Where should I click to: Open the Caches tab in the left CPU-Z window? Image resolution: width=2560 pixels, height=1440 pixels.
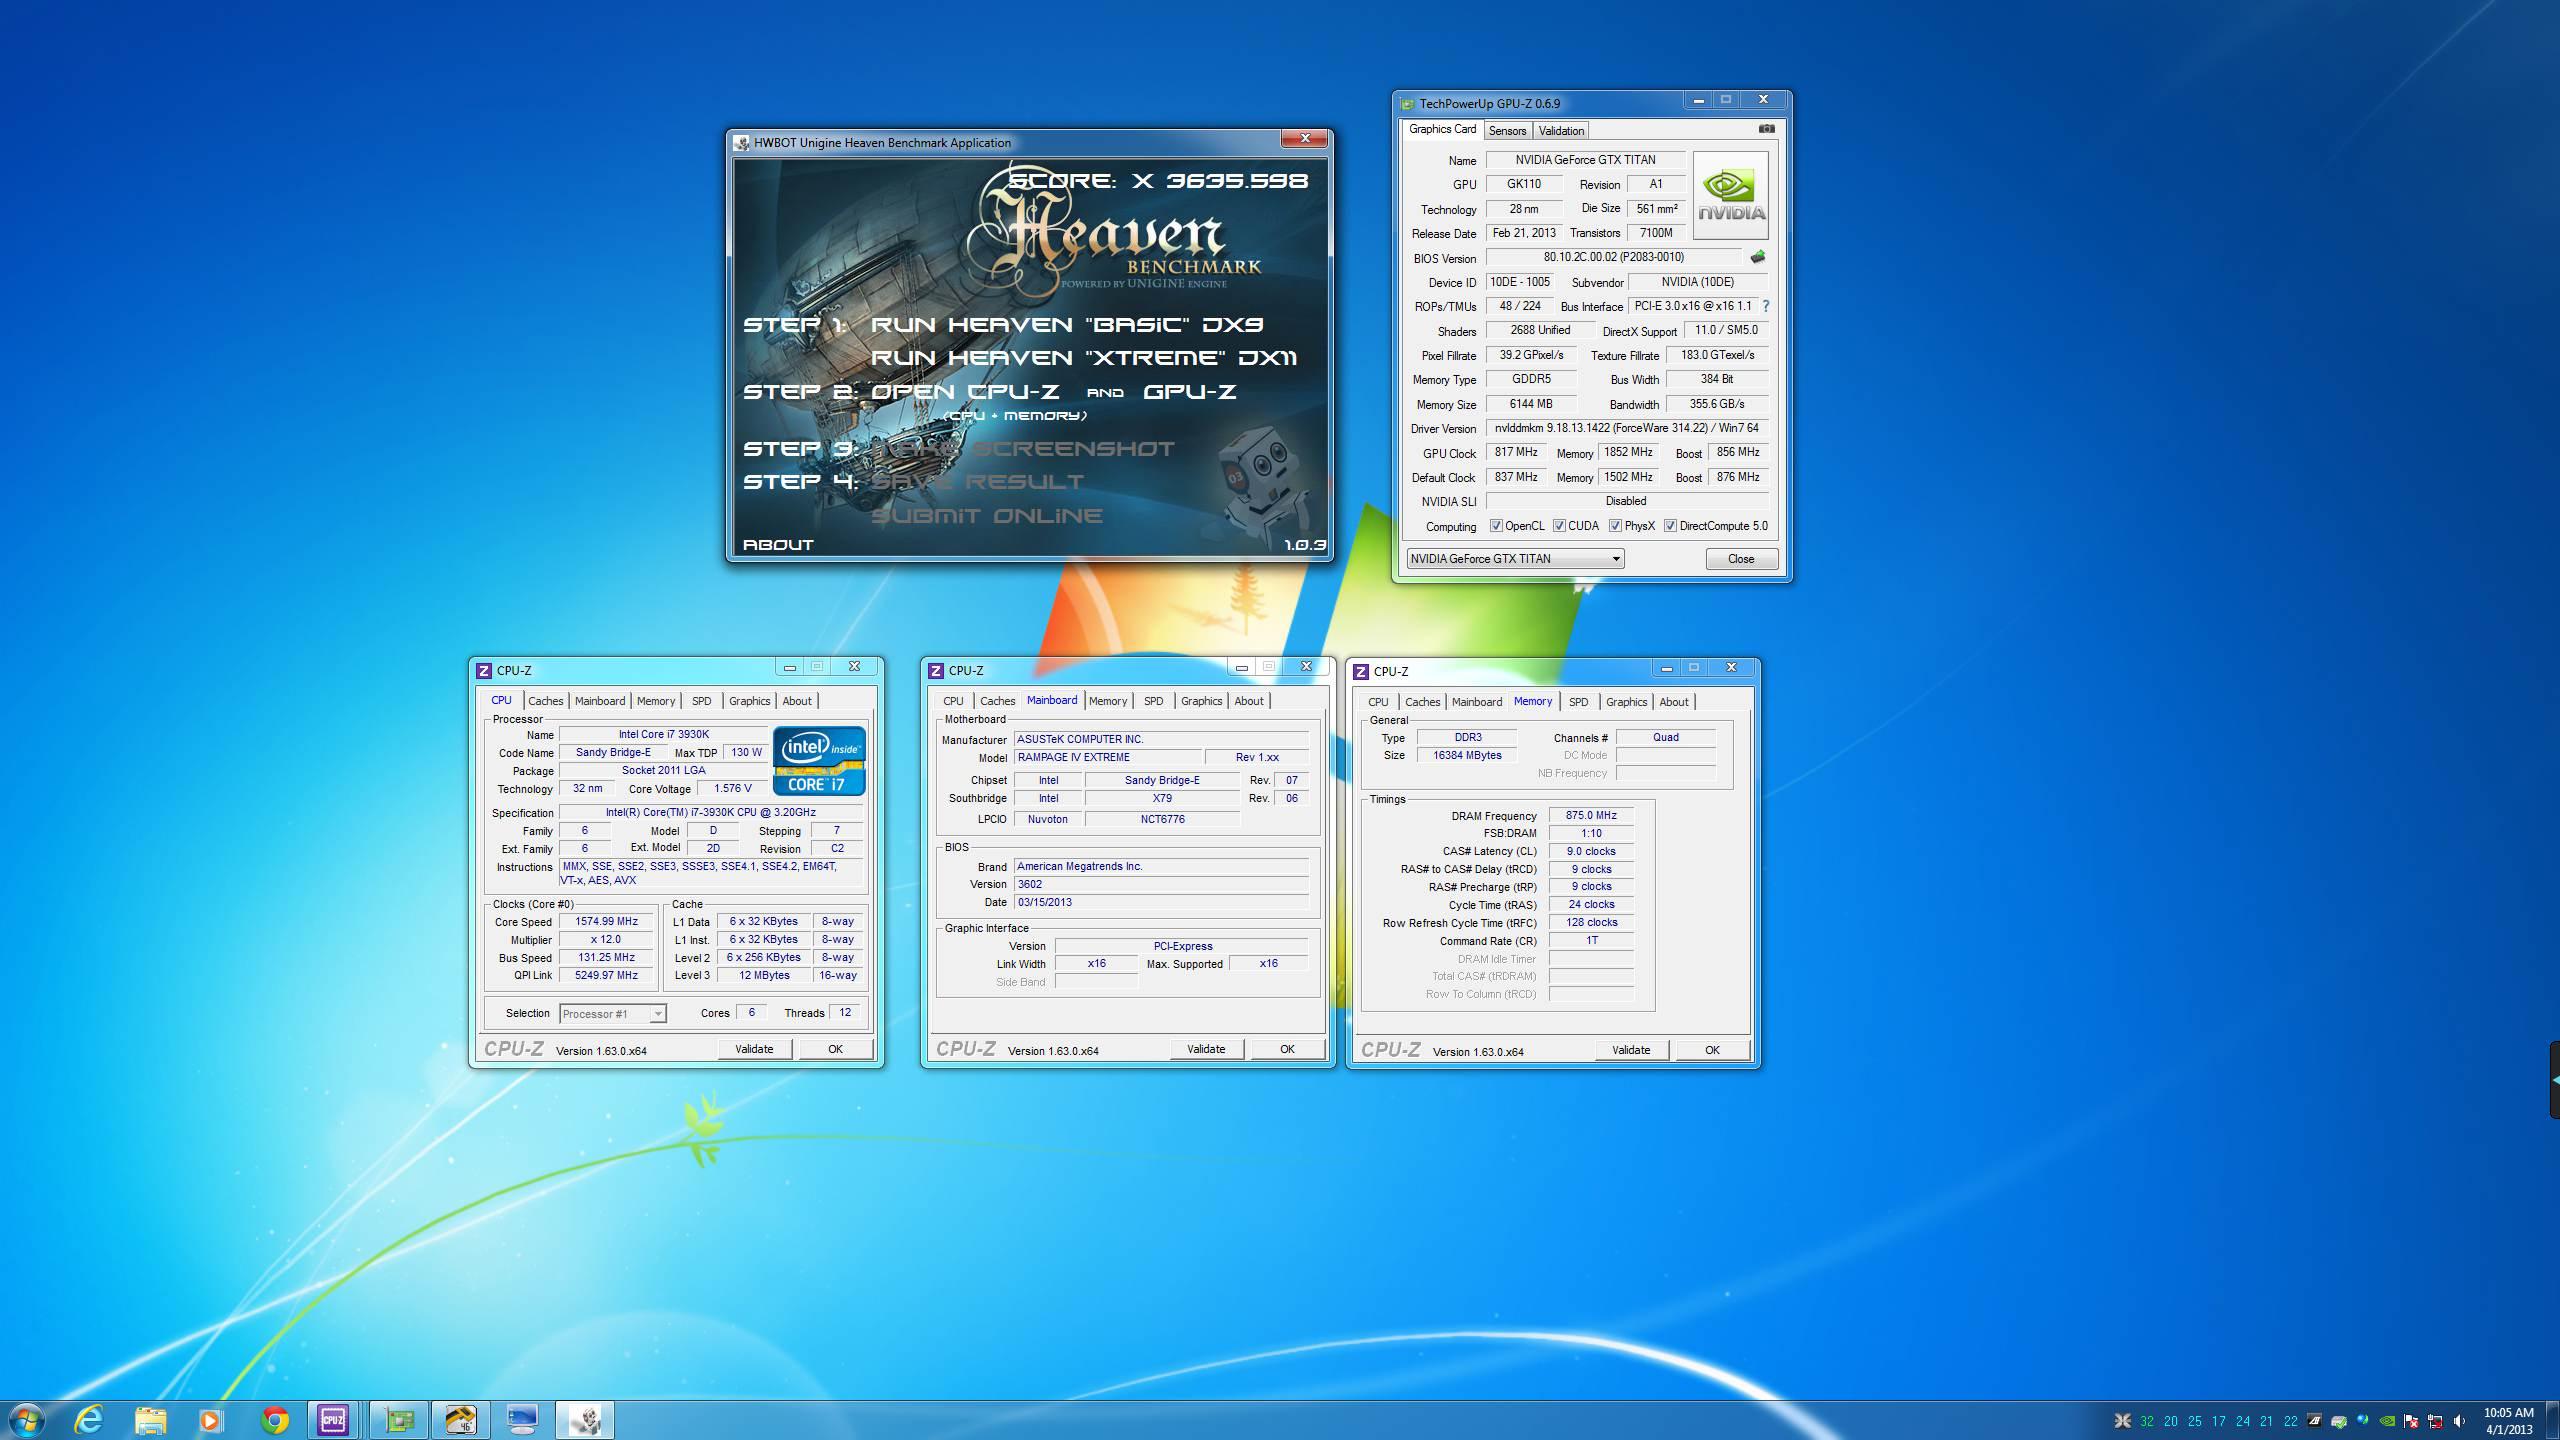click(x=545, y=701)
